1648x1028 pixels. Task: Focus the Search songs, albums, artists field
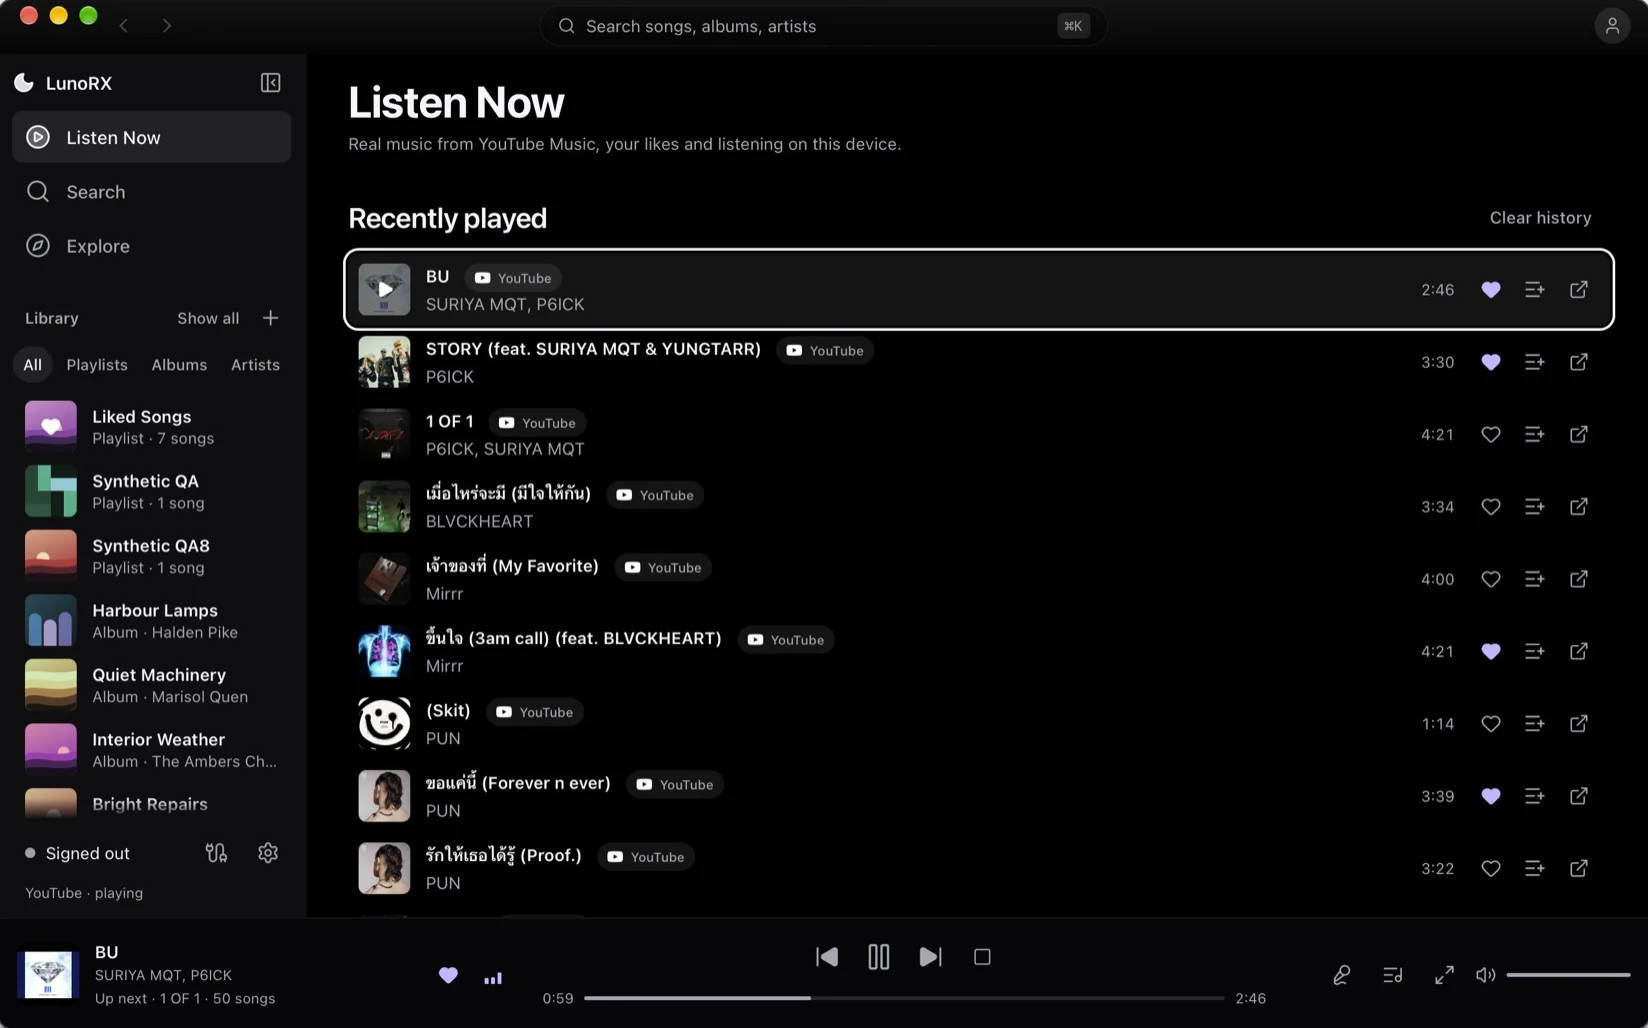click(x=823, y=26)
